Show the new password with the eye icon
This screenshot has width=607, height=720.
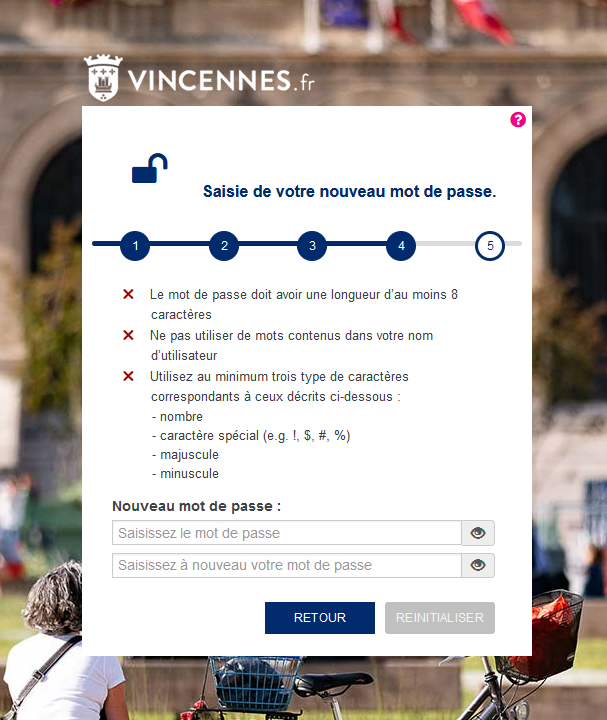pos(478,533)
